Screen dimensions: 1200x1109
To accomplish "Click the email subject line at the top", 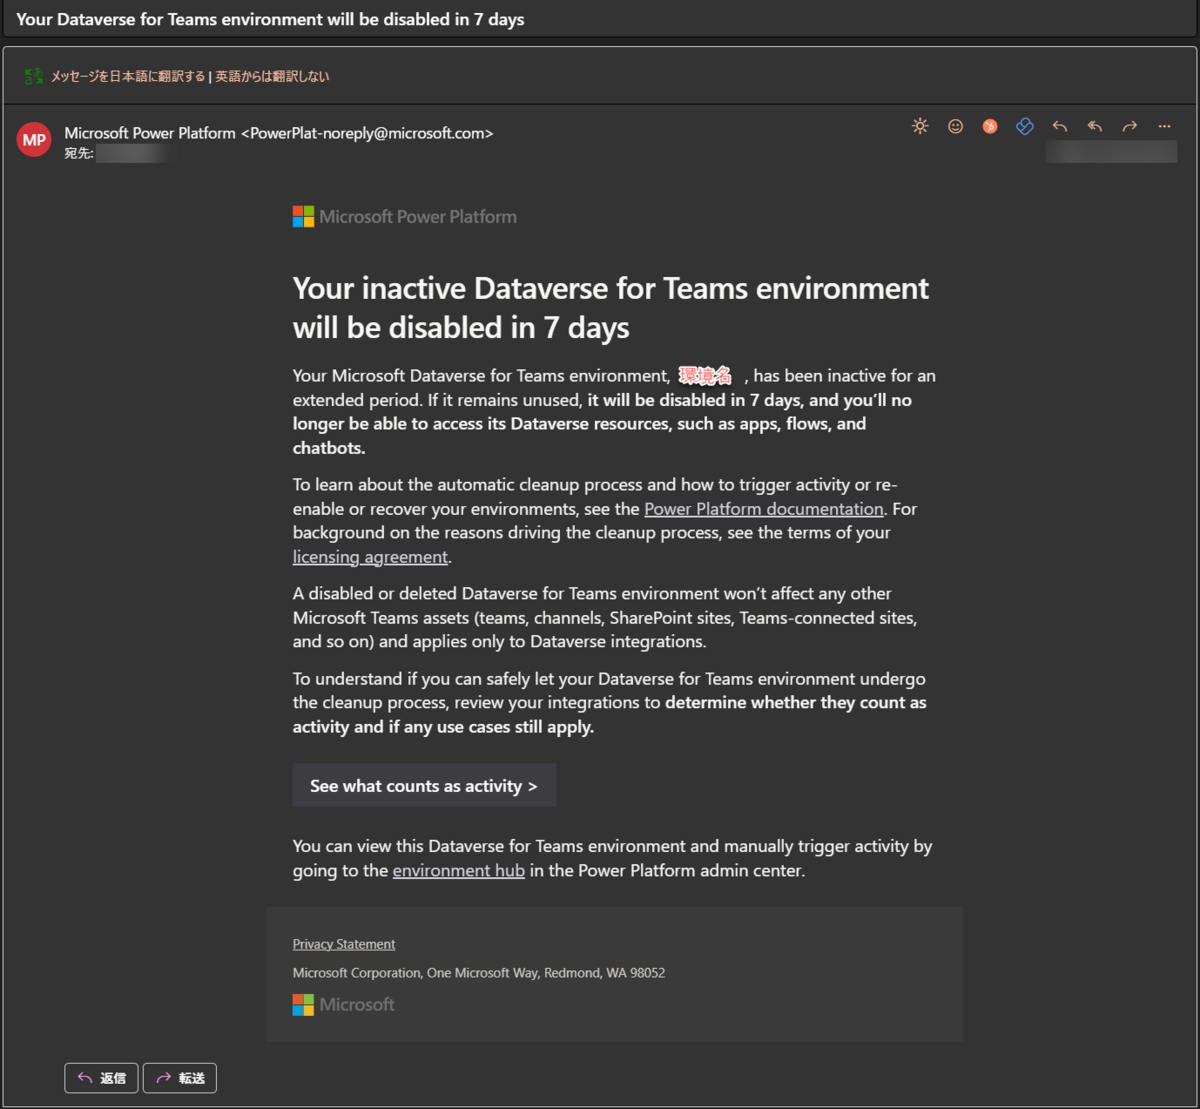I will (x=270, y=19).
